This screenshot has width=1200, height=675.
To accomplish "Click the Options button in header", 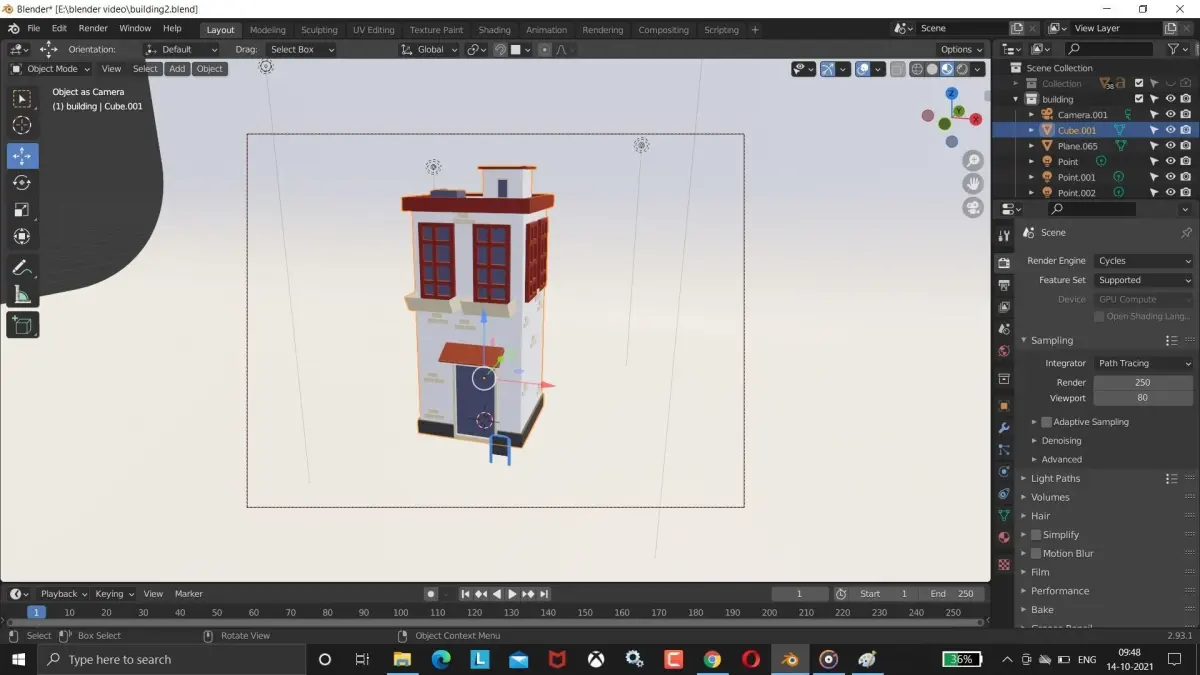I will pyautogui.click(x=961, y=49).
